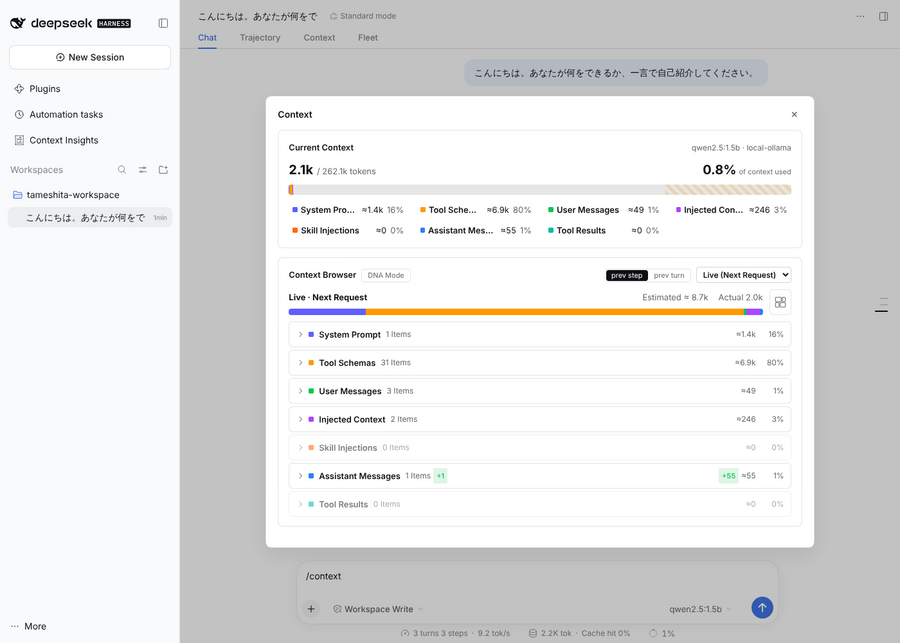The height and width of the screenshot is (643, 900).
Task: Click the System Pro... legend entry
Action: 348,210
